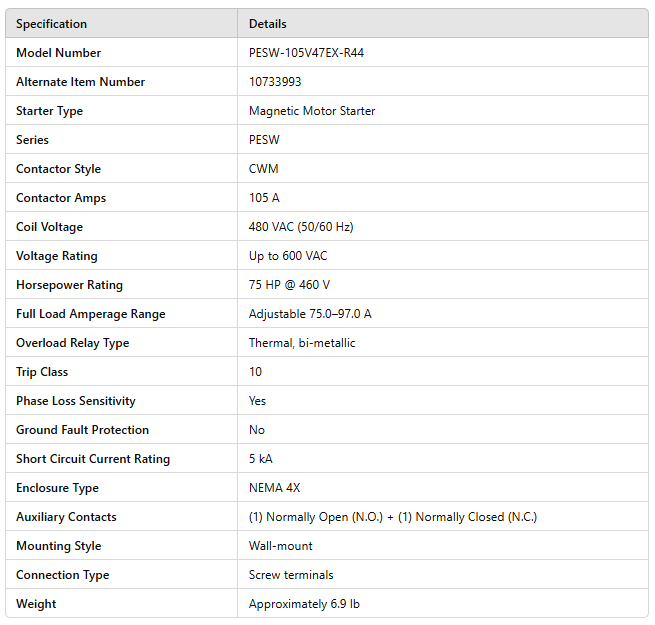The image size is (655, 625).
Task: Click the 5 kA short circuit rating
Action: pyautogui.click(x=260, y=459)
